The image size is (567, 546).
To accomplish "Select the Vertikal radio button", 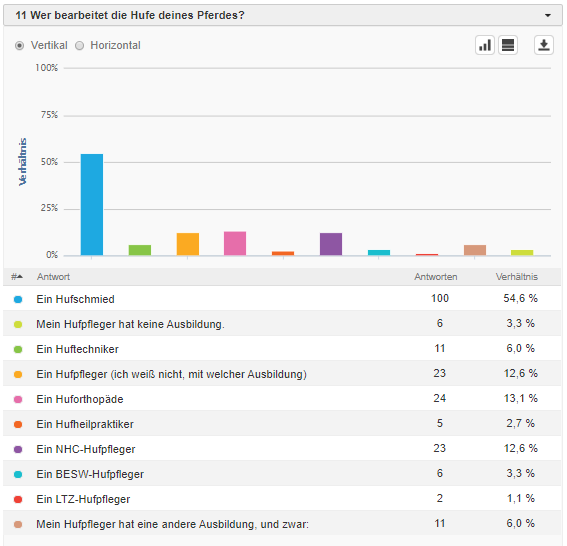I will click(19, 46).
